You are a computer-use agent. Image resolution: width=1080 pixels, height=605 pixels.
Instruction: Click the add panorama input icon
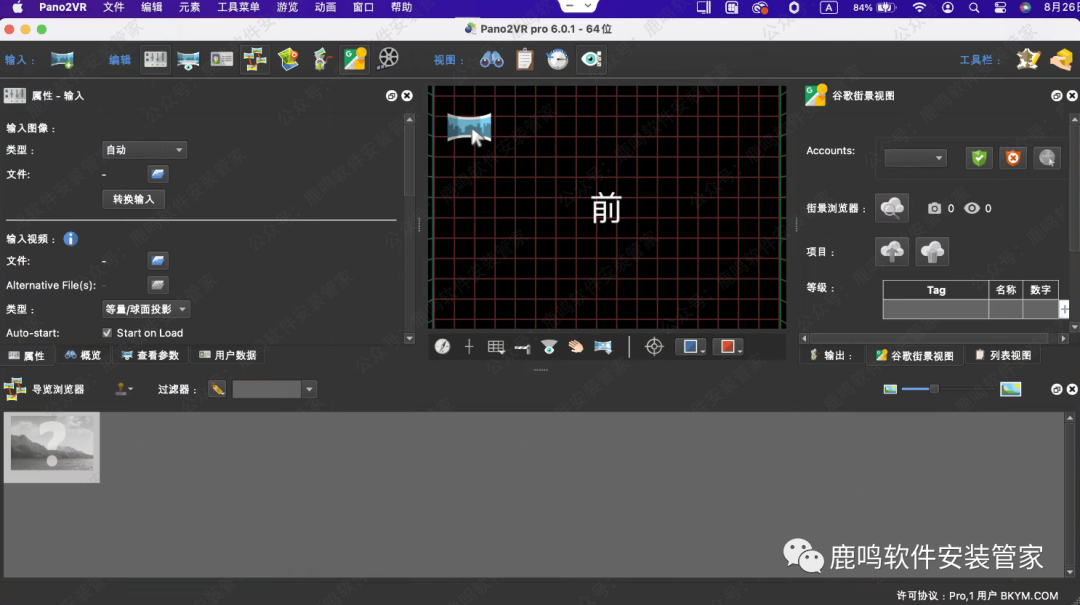pos(62,60)
